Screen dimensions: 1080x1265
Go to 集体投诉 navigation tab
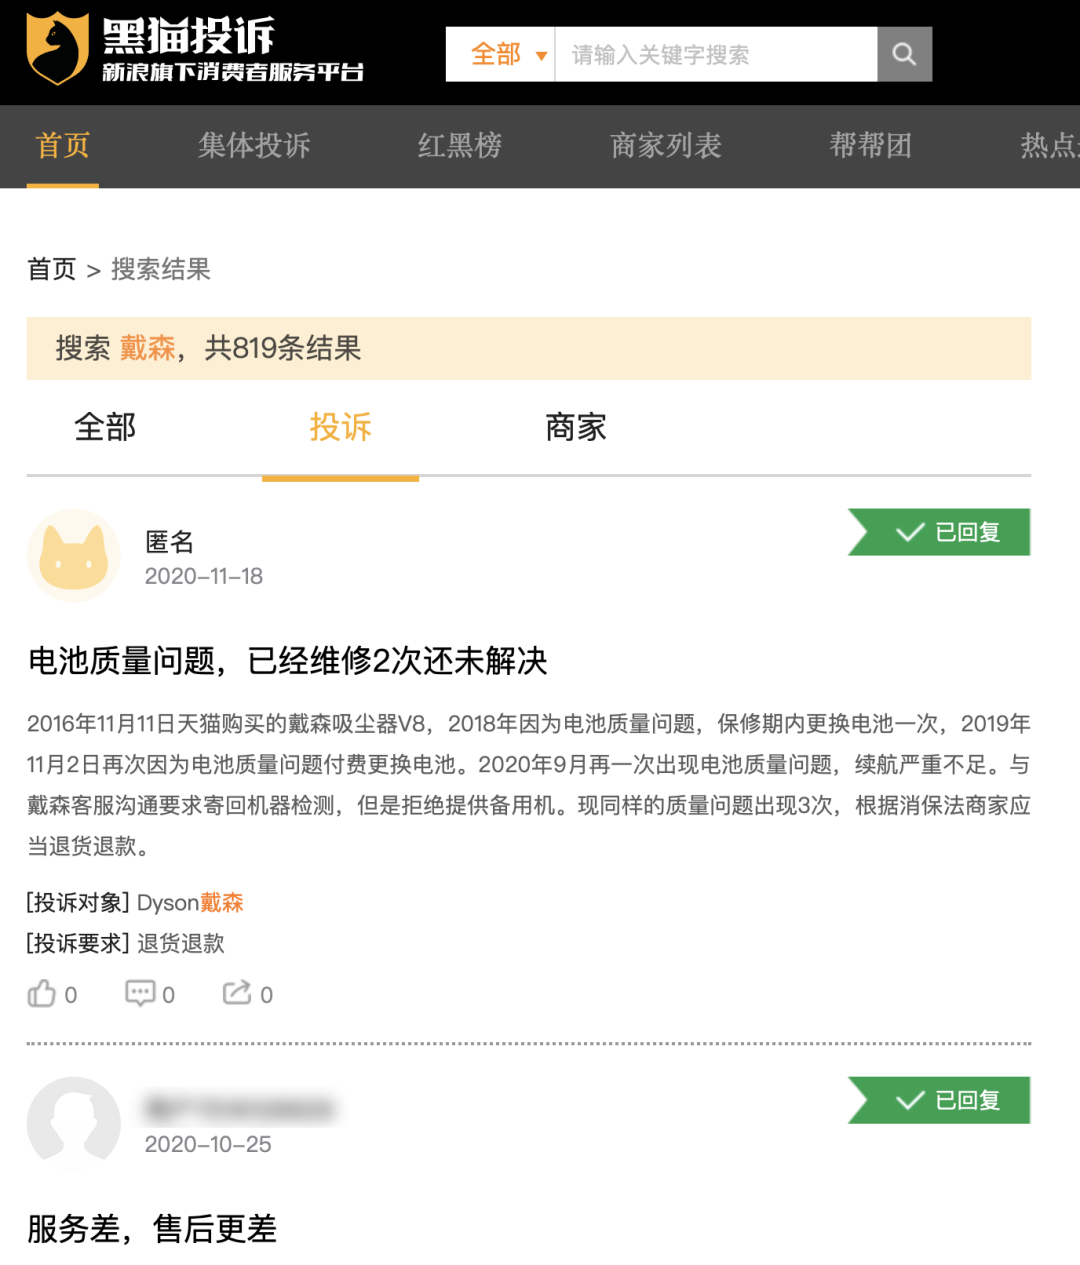(254, 146)
